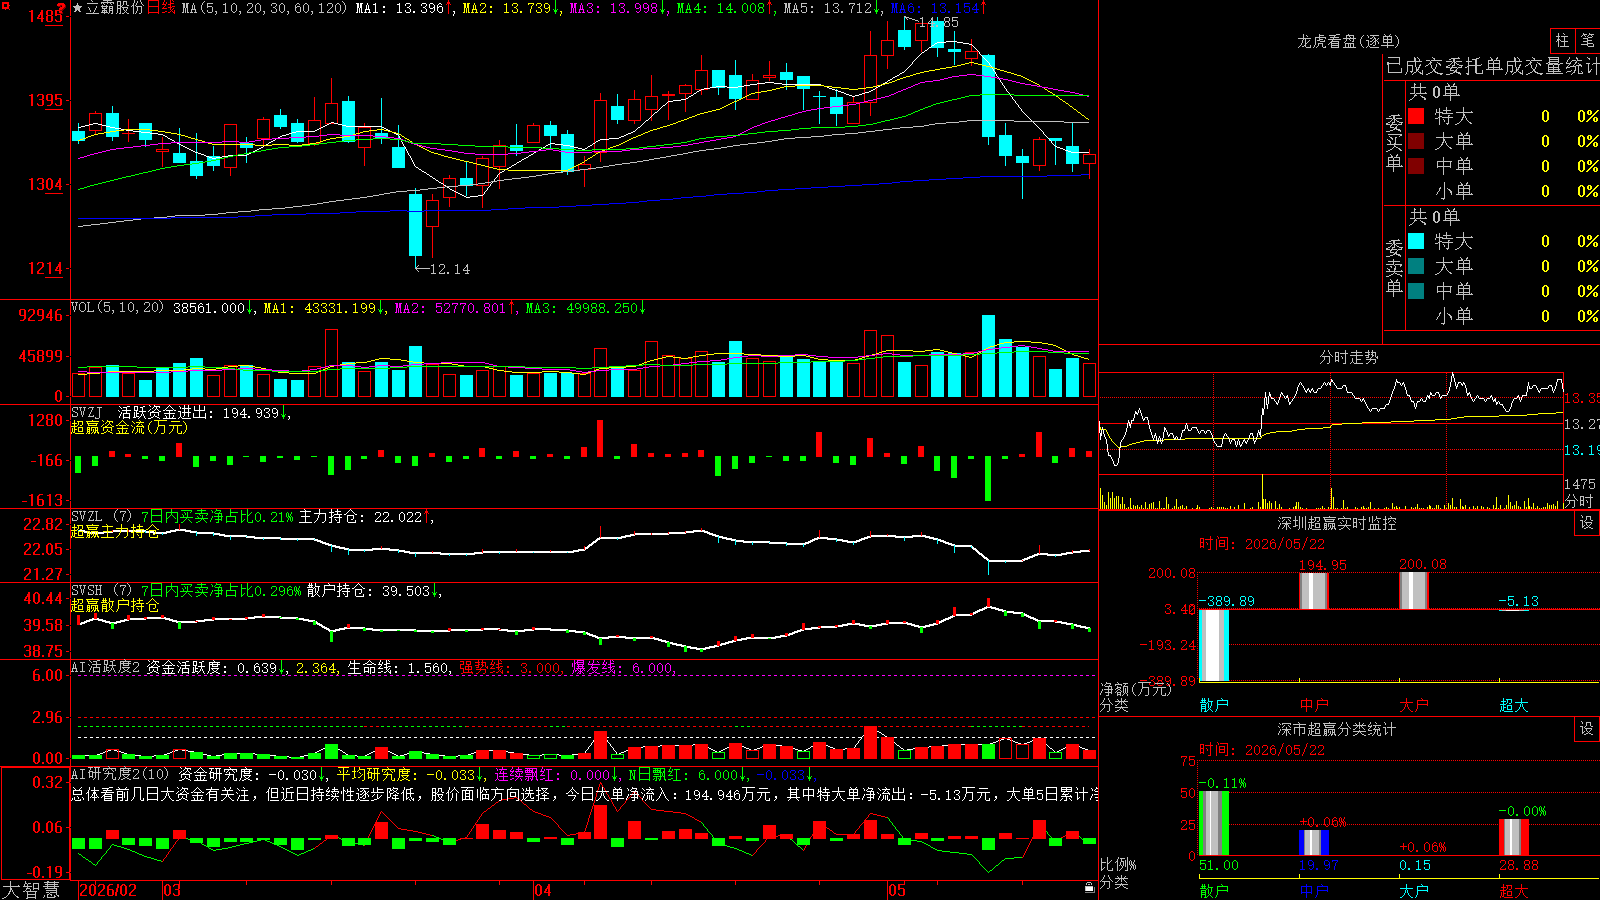1600x900 pixels.
Task: Click the star icon before 立霸股份
Action: pyautogui.click(x=78, y=8)
